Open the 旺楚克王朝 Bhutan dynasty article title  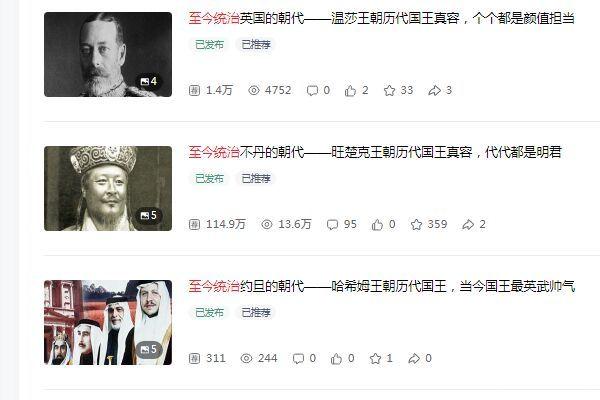(x=375, y=152)
